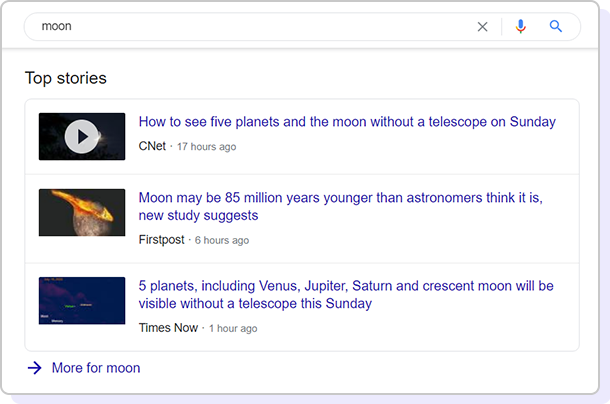Clear the search box with the X icon
The image size is (610, 404).
[x=483, y=27]
